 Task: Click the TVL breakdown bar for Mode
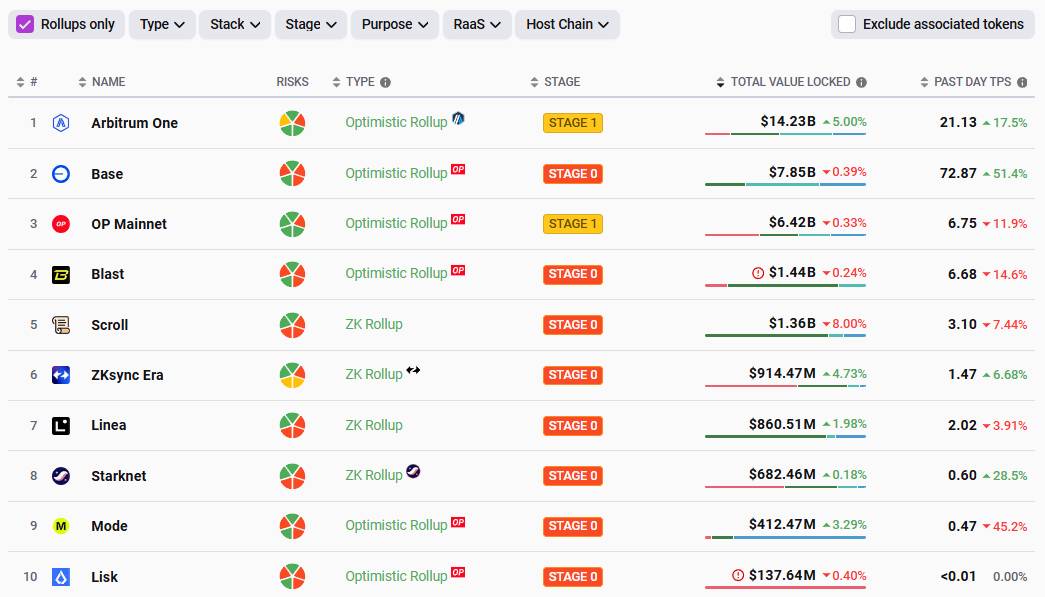tap(785, 537)
